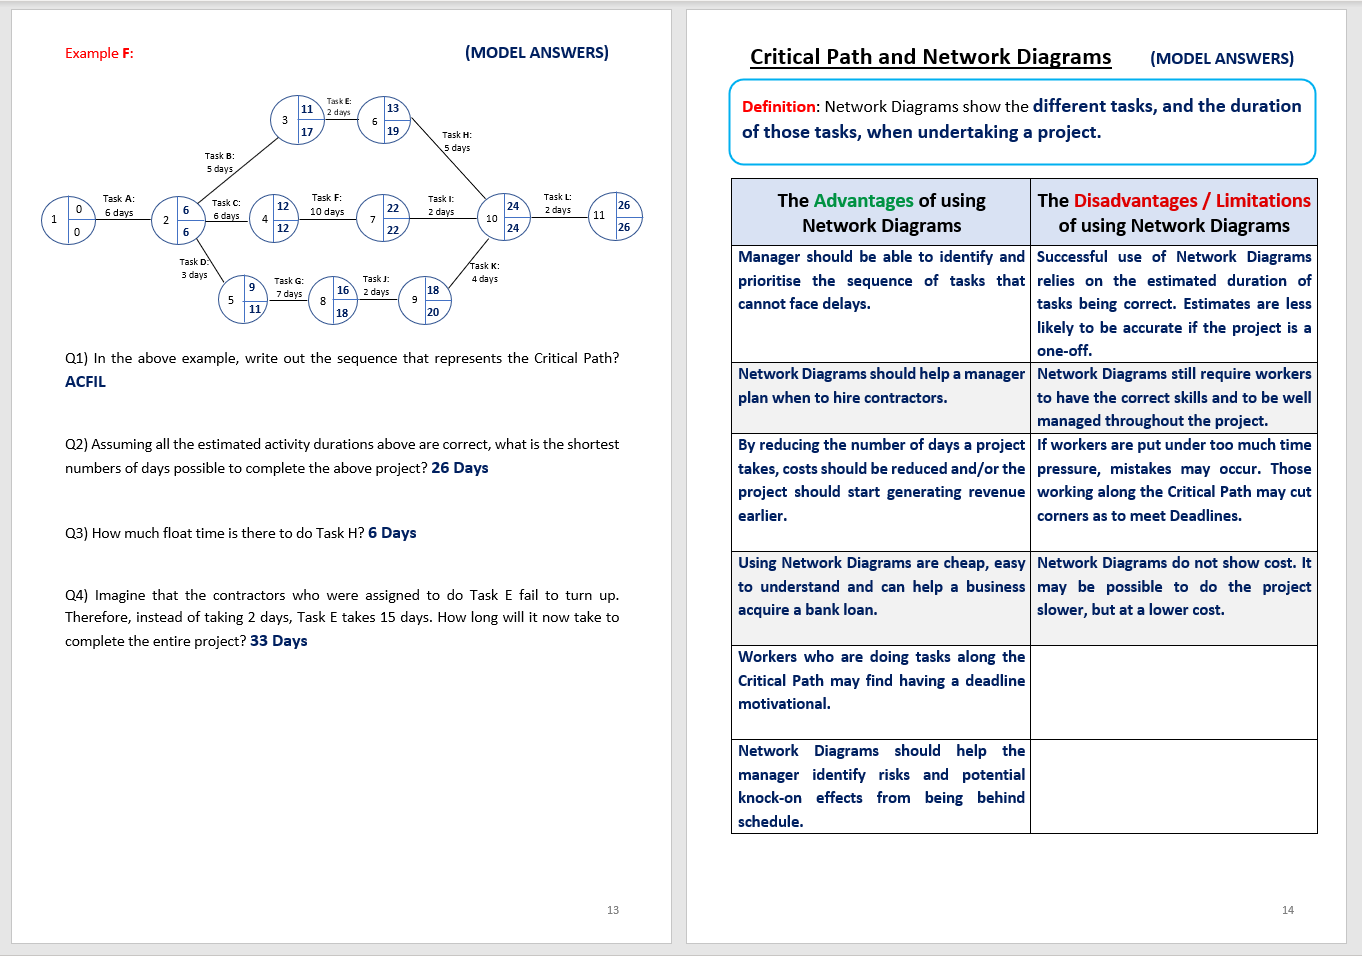Select the 26 Days answer in Q2
Screen dimensions: 1362x956
tap(458, 467)
